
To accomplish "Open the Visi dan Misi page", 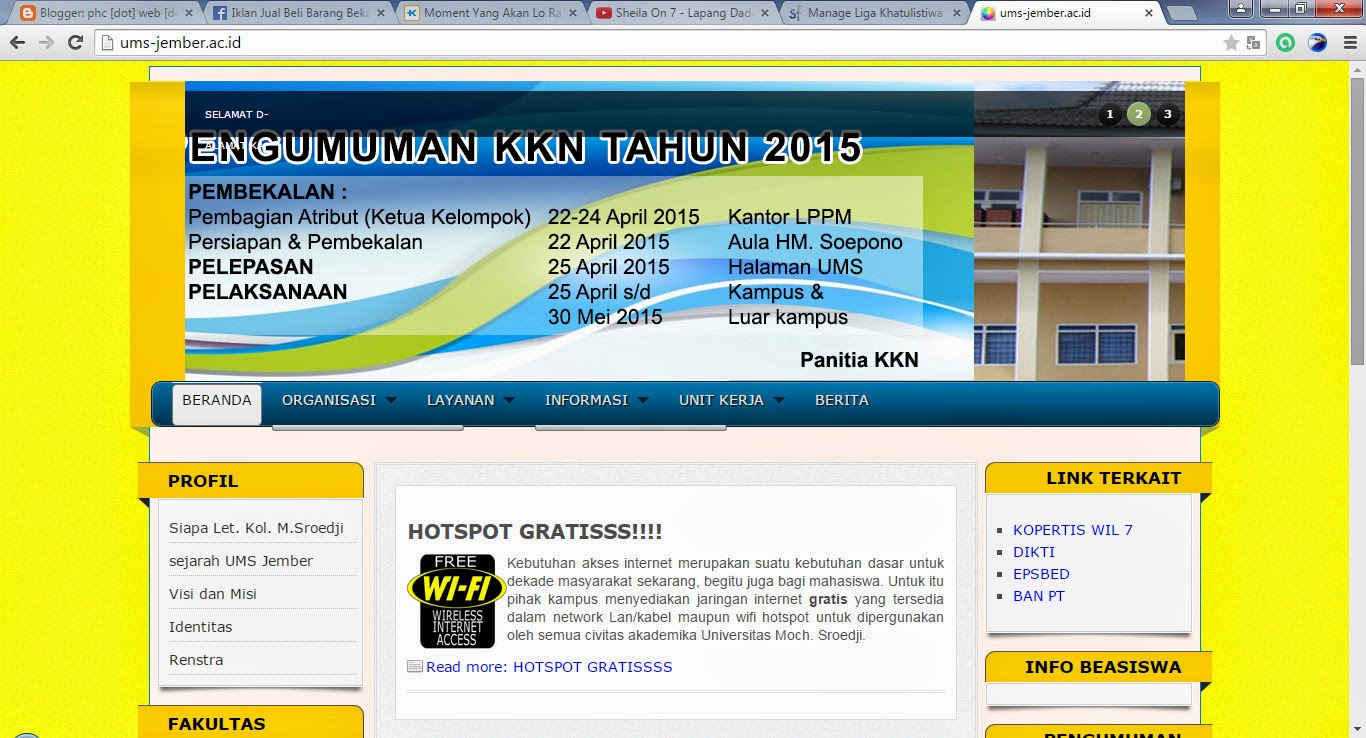I will (x=213, y=594).
